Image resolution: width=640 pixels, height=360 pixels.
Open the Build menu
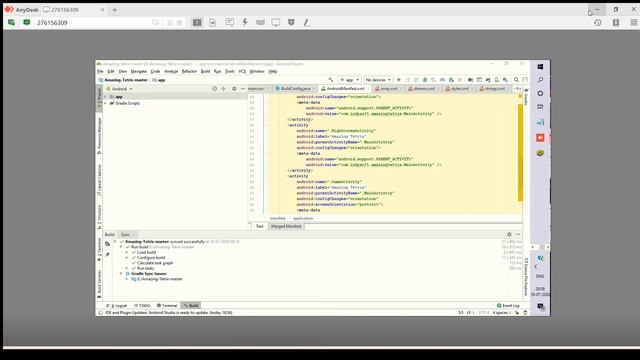click(x=205, y=71)
